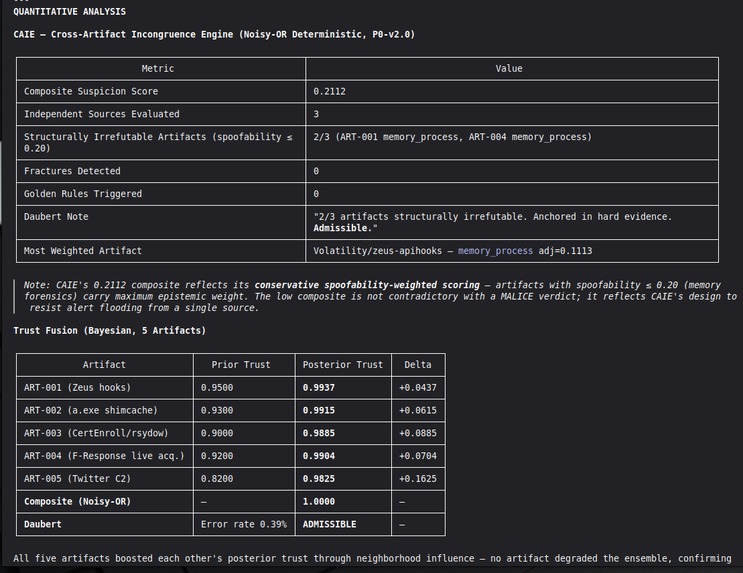The height and width of the screenshot is (573, 743).
Task: Click the Fractures Detected label
Action: coord(72,171)
